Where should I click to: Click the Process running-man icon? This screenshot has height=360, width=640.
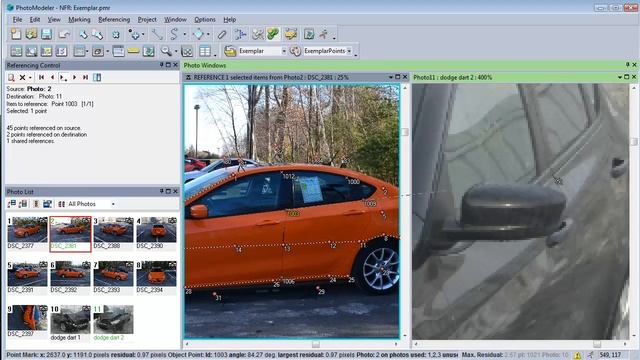coord(324,34)
